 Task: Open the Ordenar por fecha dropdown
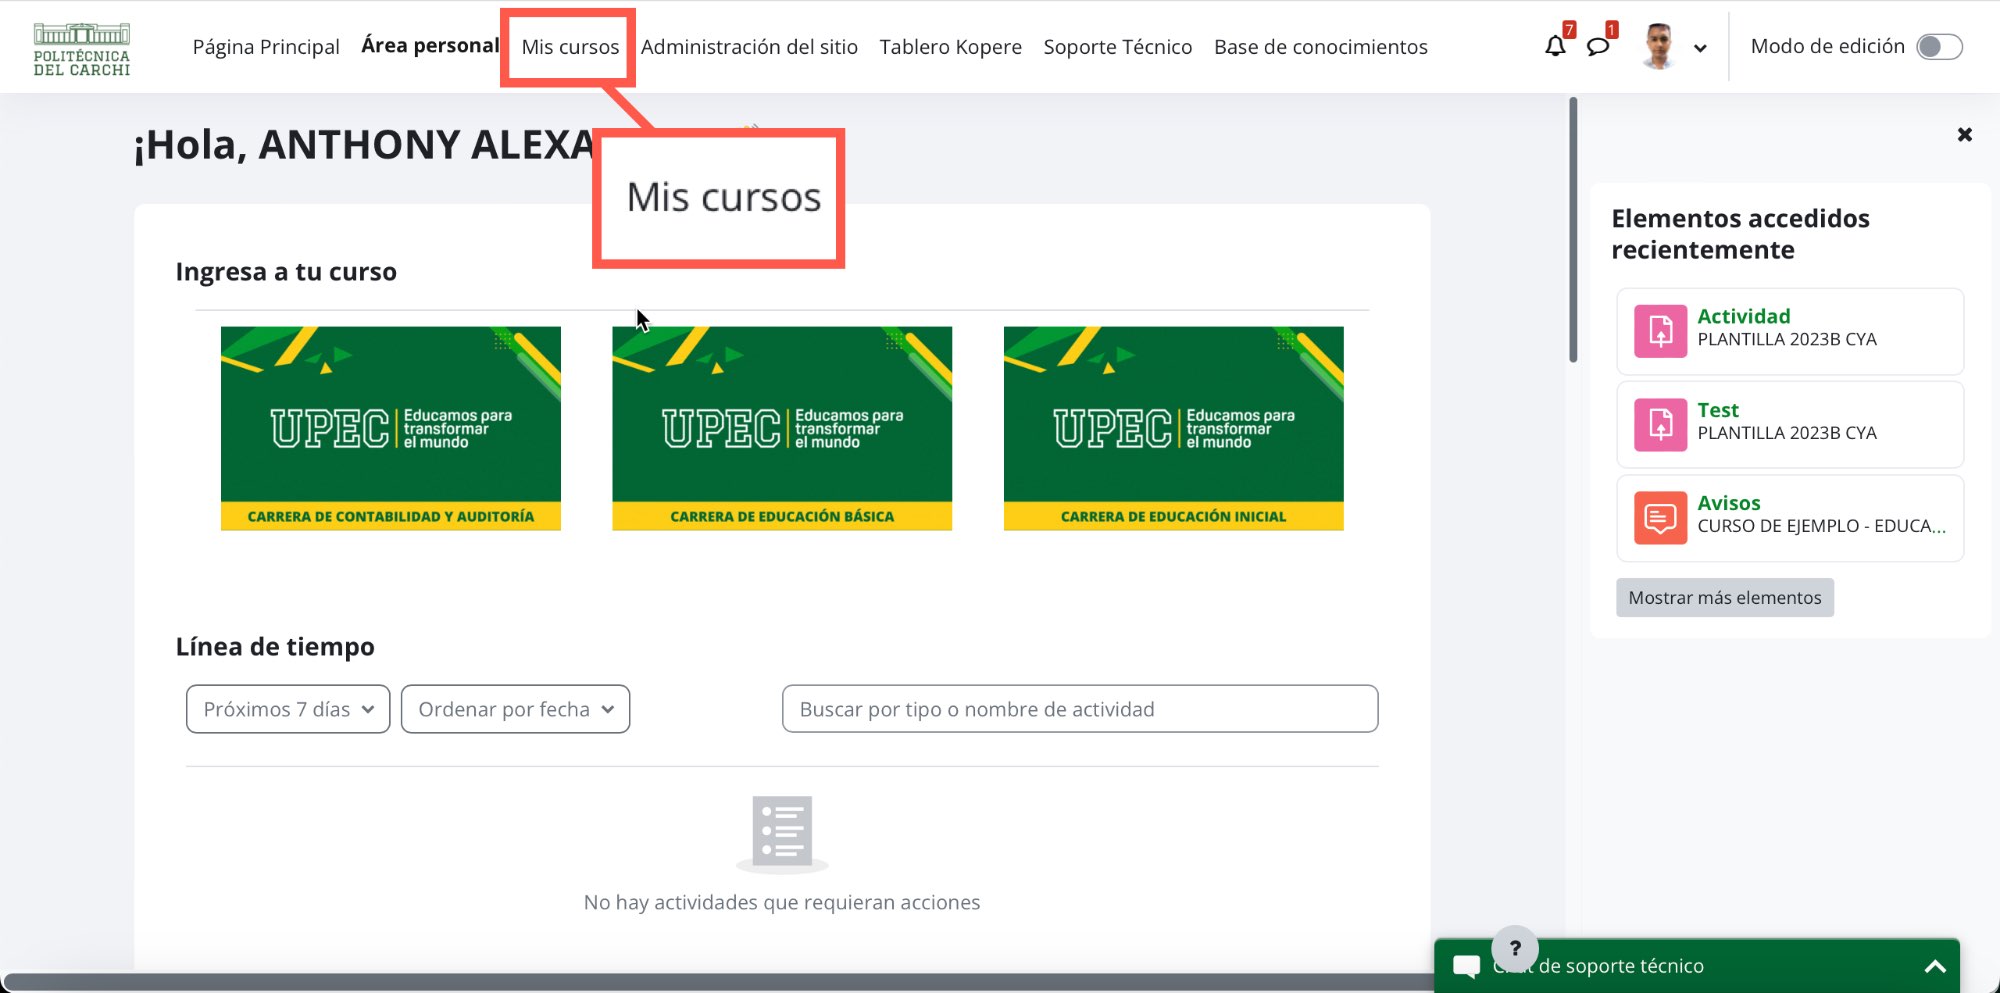pyautogui.click(x=515, y=709)
